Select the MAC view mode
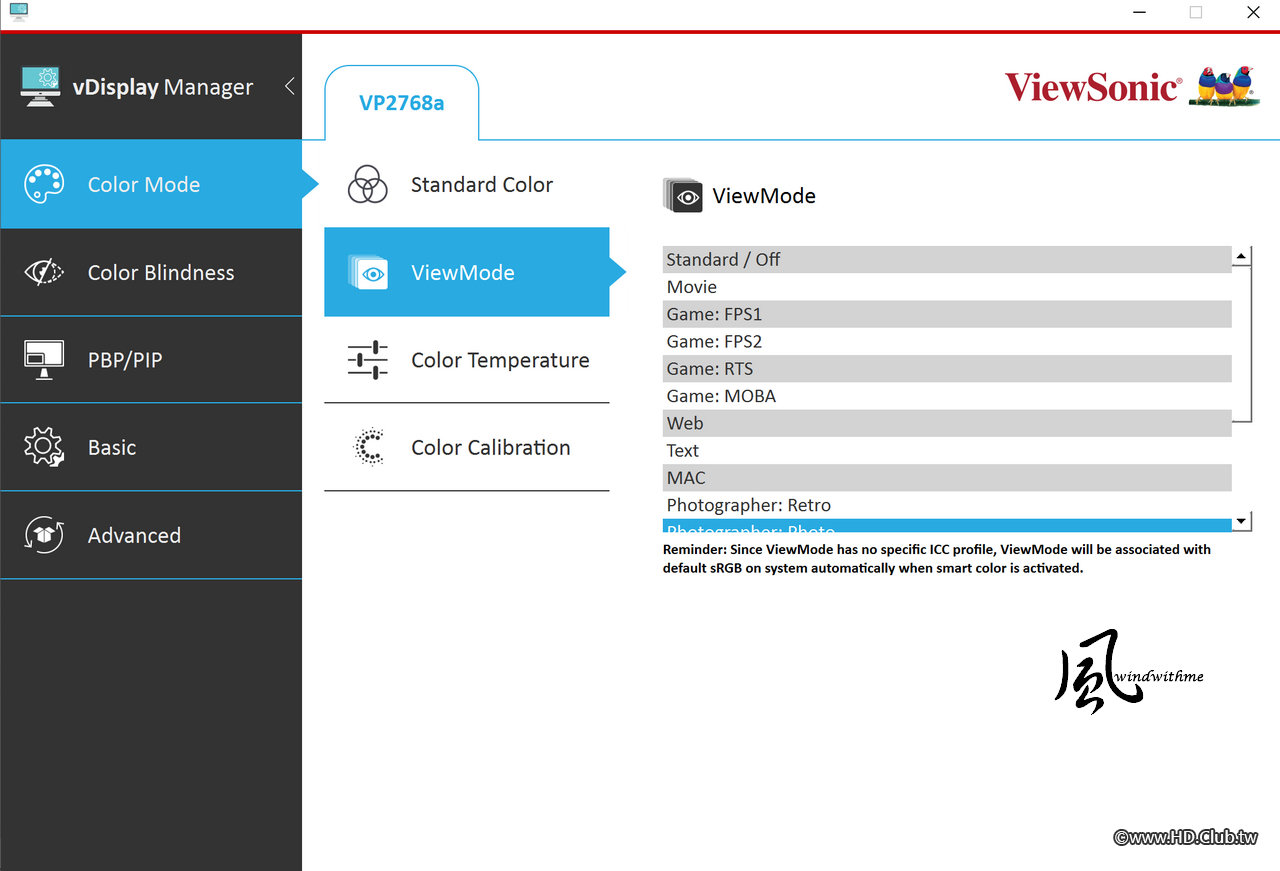The height and width of the screenshot is (871, 1280). [947, 478]
